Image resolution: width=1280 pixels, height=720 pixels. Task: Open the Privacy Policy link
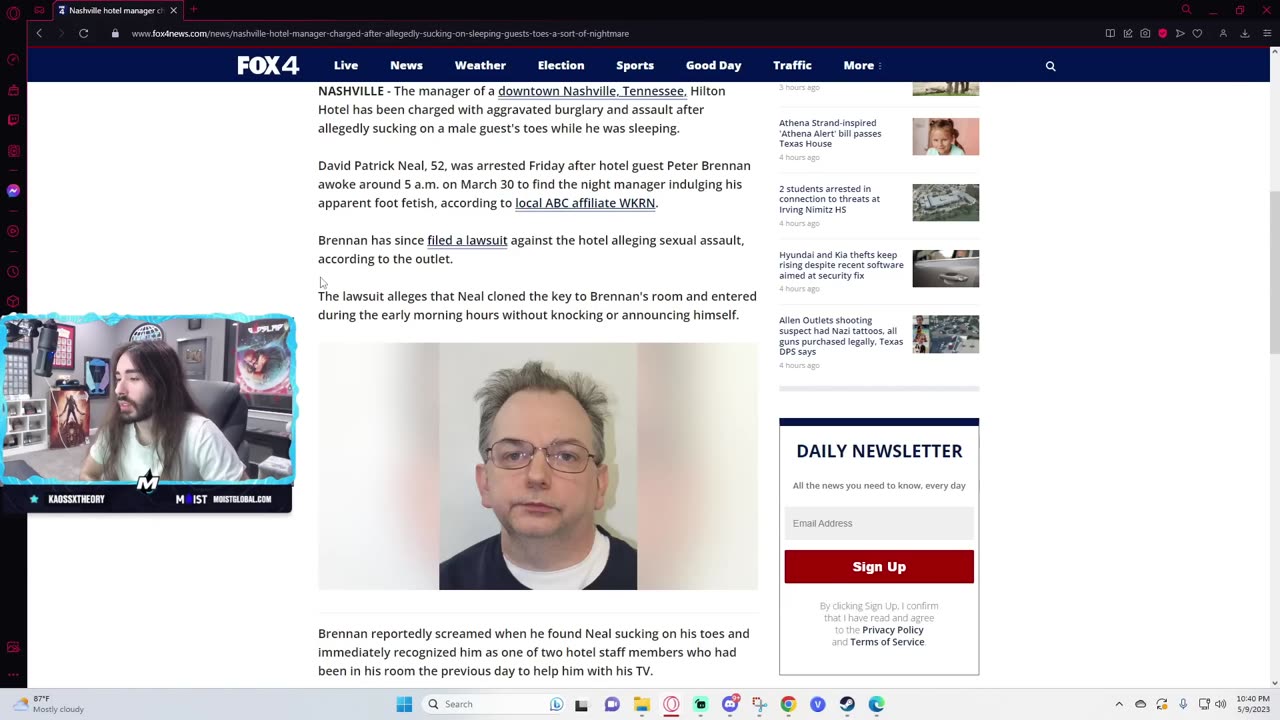893,630
